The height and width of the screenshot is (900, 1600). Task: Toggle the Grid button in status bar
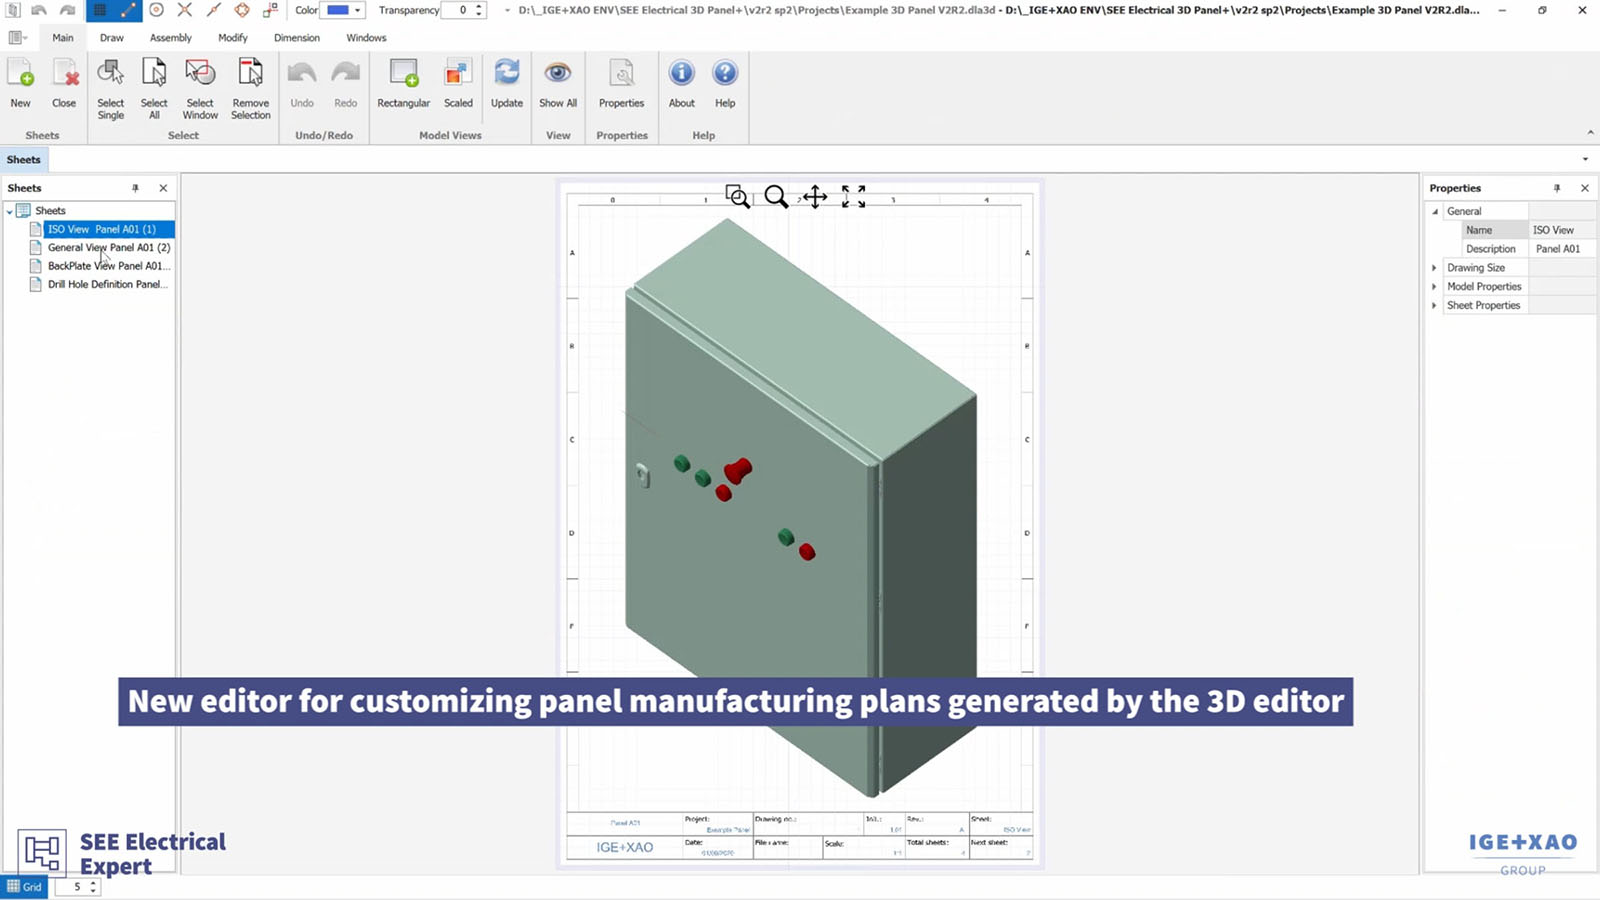pyautogui.click(x=24, y=887)
